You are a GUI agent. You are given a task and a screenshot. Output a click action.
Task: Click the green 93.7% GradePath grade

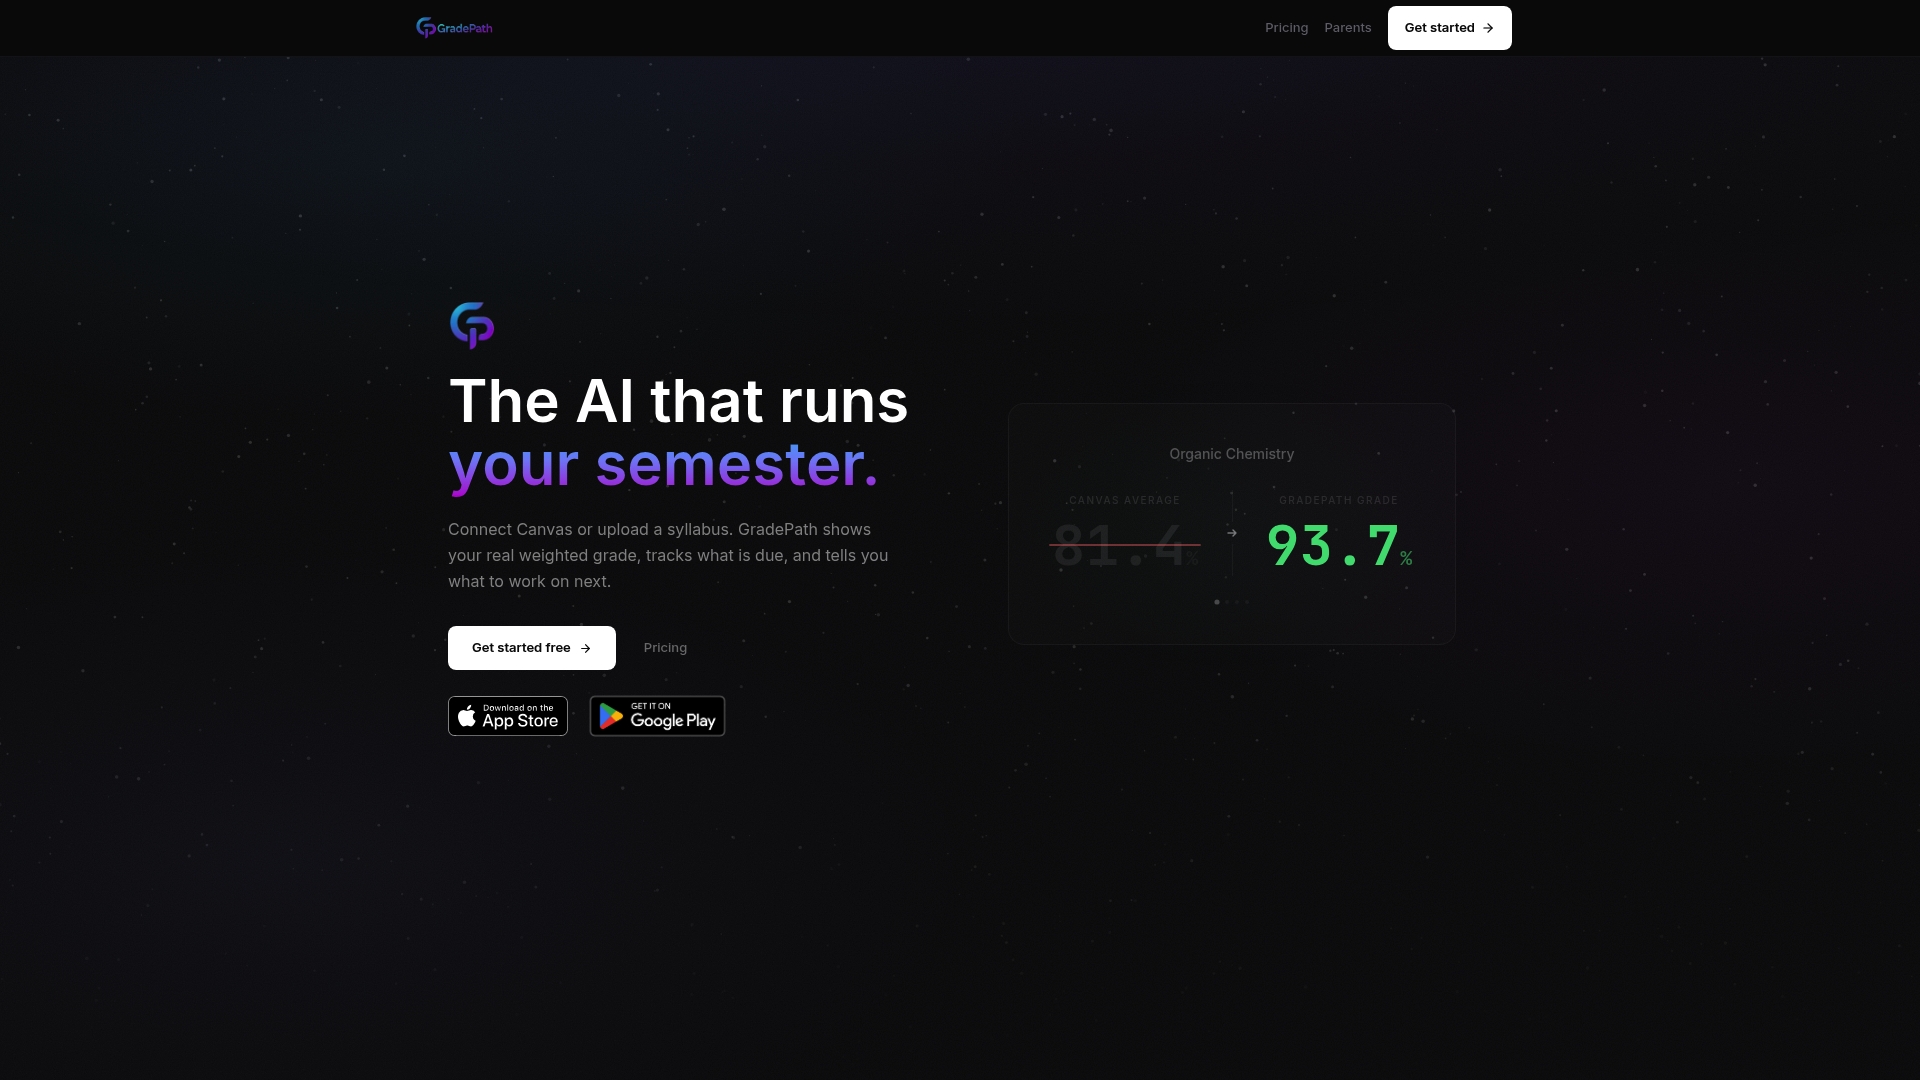coord(1339,546)
